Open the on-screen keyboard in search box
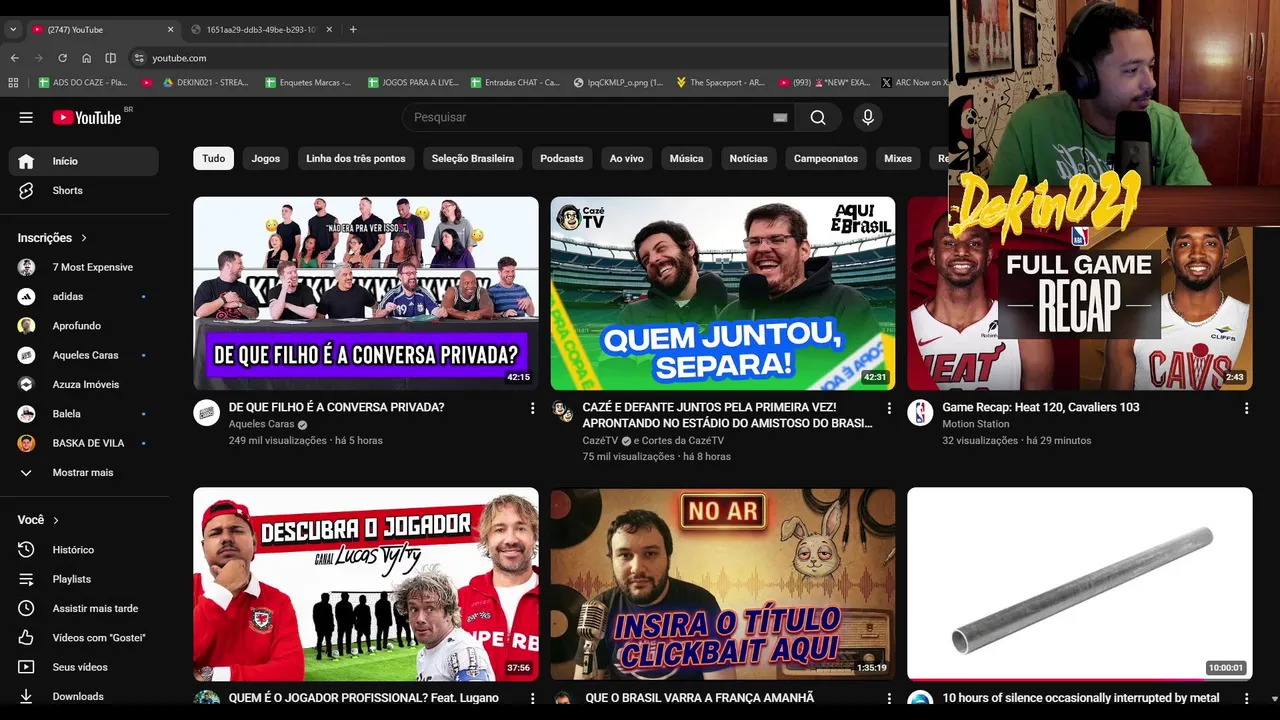Viewport: 1280px width, 720px height. tap(780, 117)
